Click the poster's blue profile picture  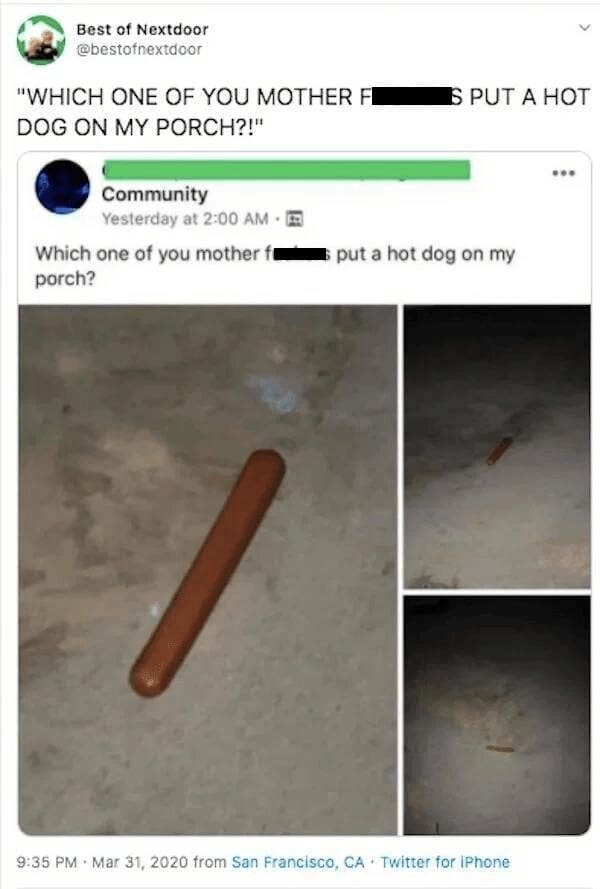click(x=62, y=187)
